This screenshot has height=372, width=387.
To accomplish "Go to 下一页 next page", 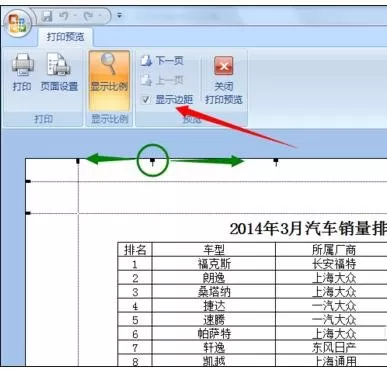I will [x=162, y=61].
